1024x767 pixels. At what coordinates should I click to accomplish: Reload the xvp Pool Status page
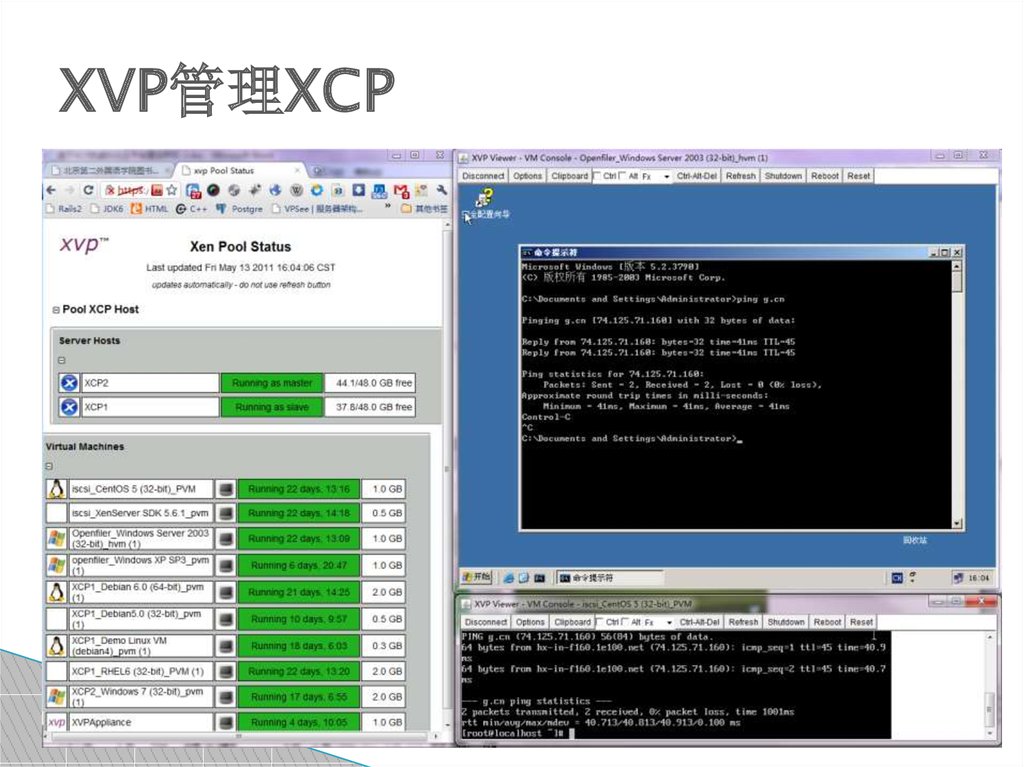pos(88,191)
